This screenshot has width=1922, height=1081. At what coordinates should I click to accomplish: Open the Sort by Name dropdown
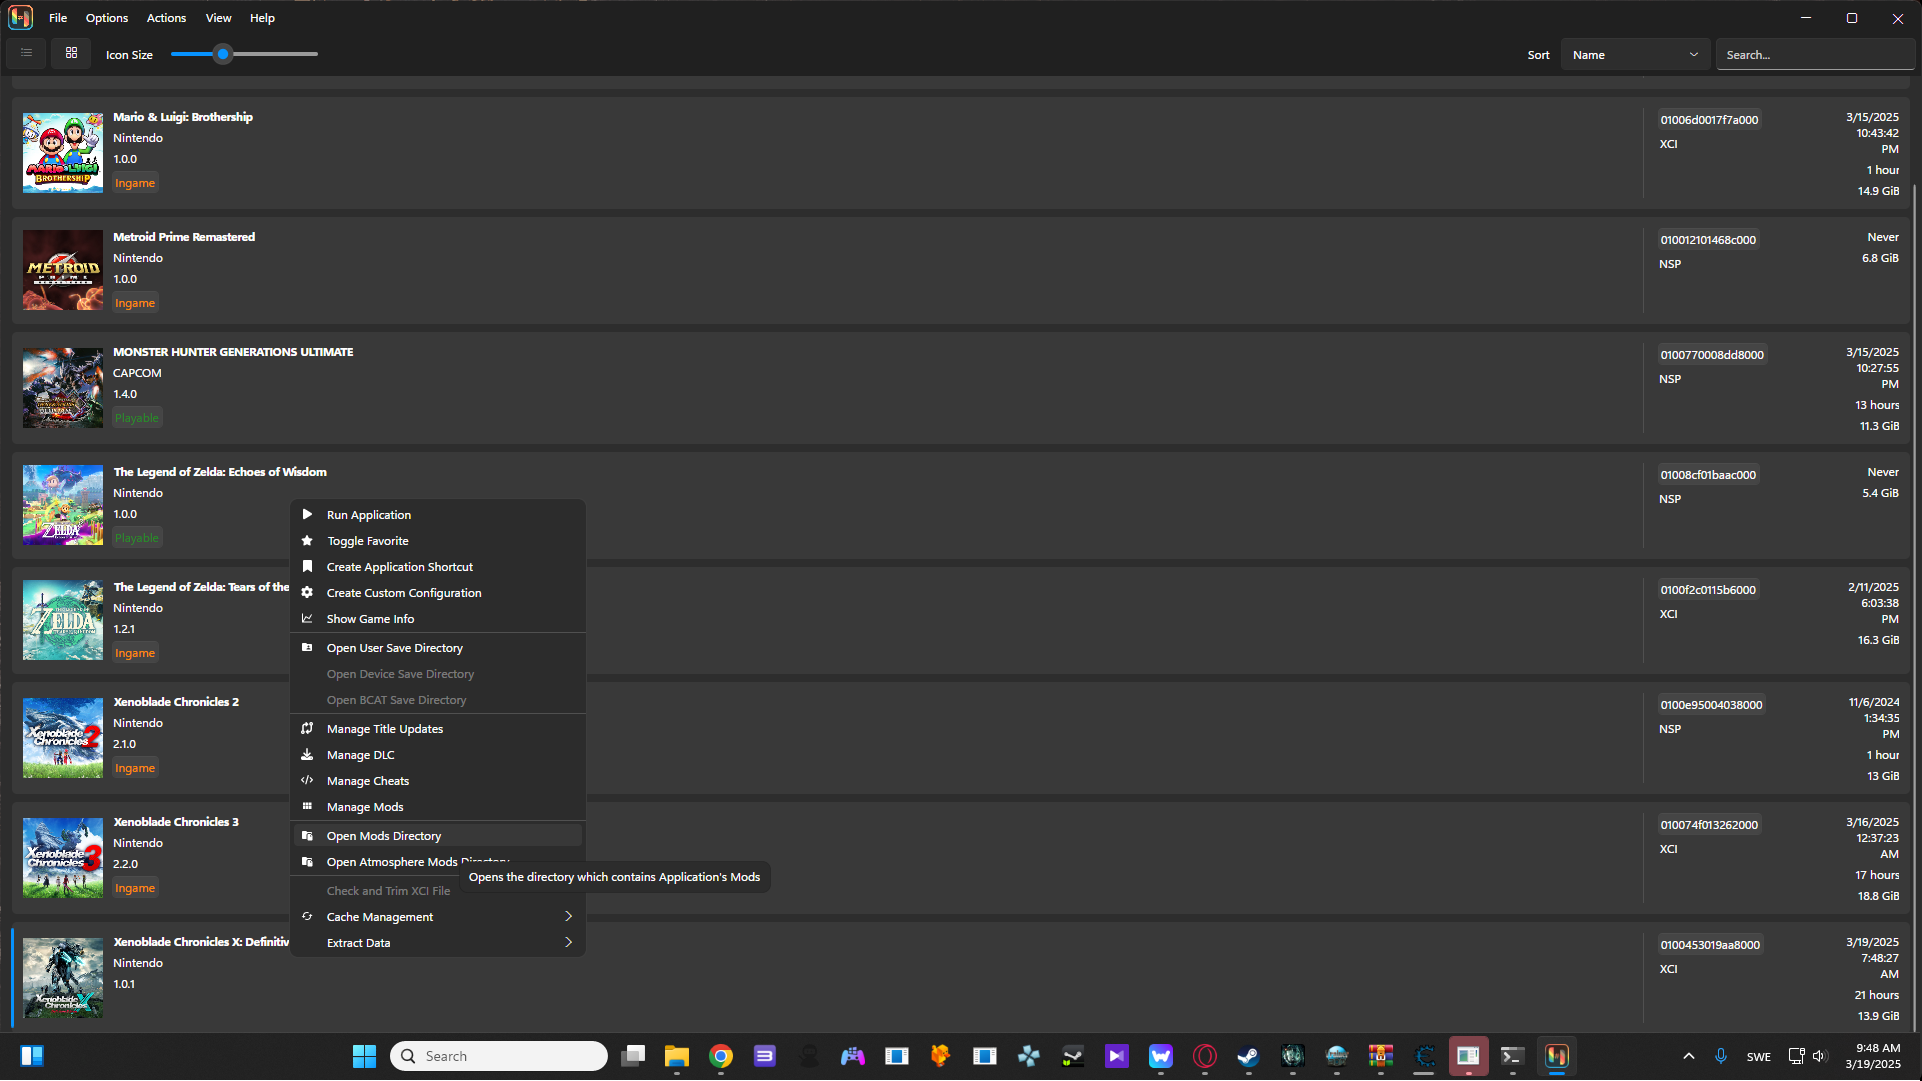[1635, 55]
